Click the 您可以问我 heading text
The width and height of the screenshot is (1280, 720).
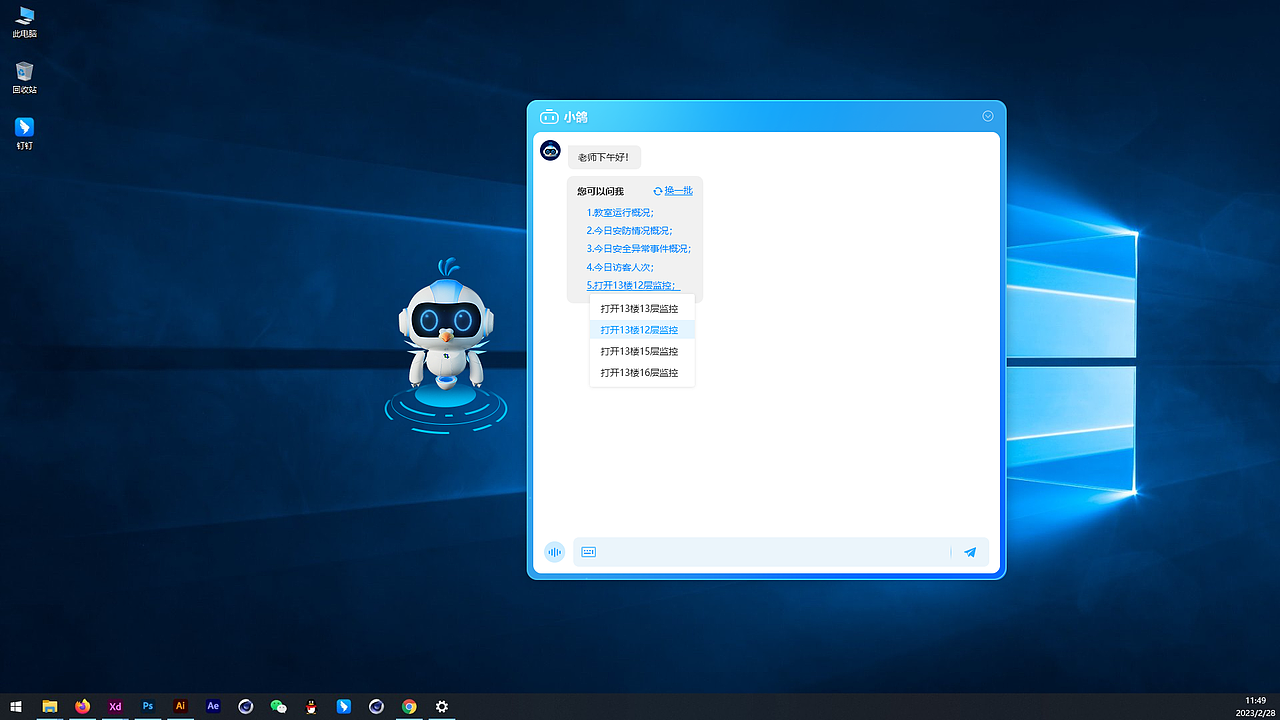coord(600,191)
